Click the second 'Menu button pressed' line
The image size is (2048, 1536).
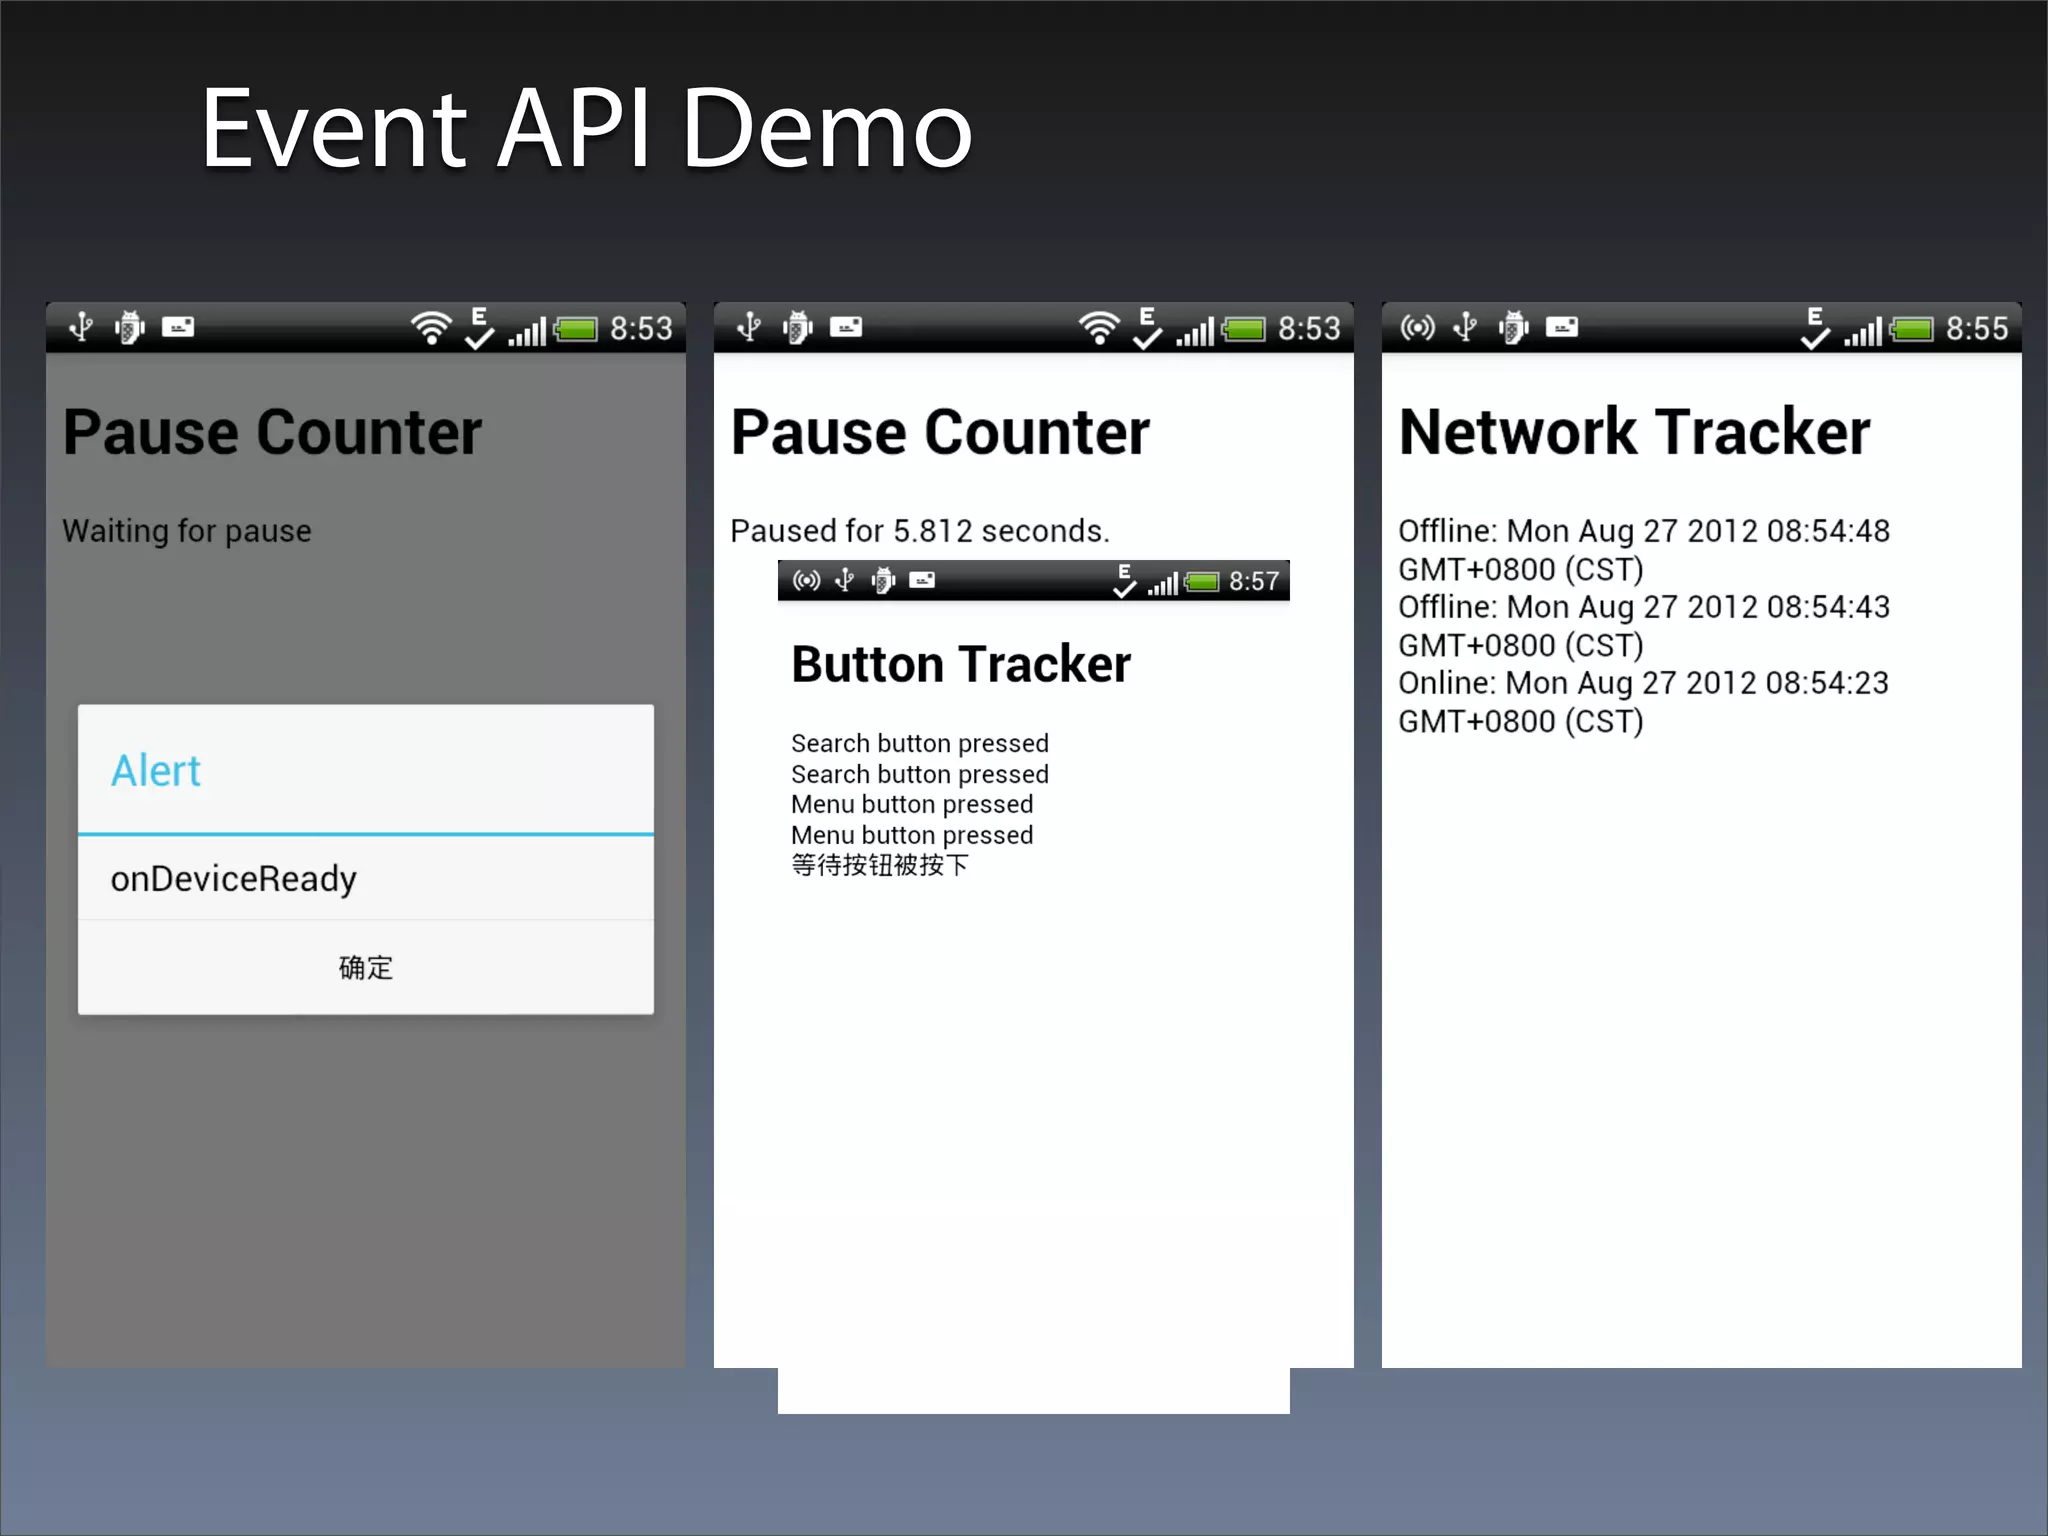(912, 836)
